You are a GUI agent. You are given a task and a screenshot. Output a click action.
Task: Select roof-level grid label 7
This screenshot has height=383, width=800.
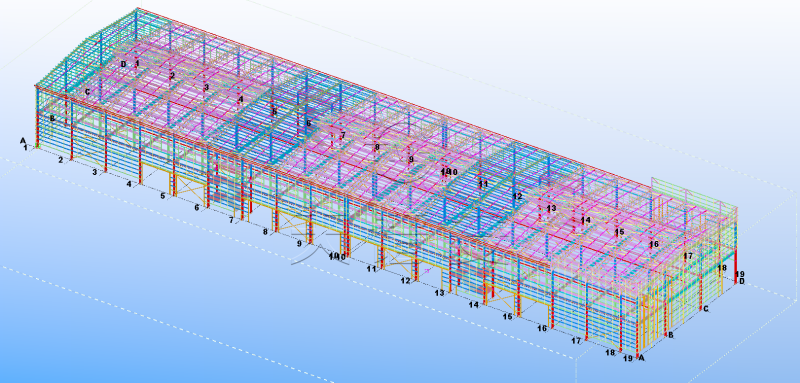tap(343, 136)
